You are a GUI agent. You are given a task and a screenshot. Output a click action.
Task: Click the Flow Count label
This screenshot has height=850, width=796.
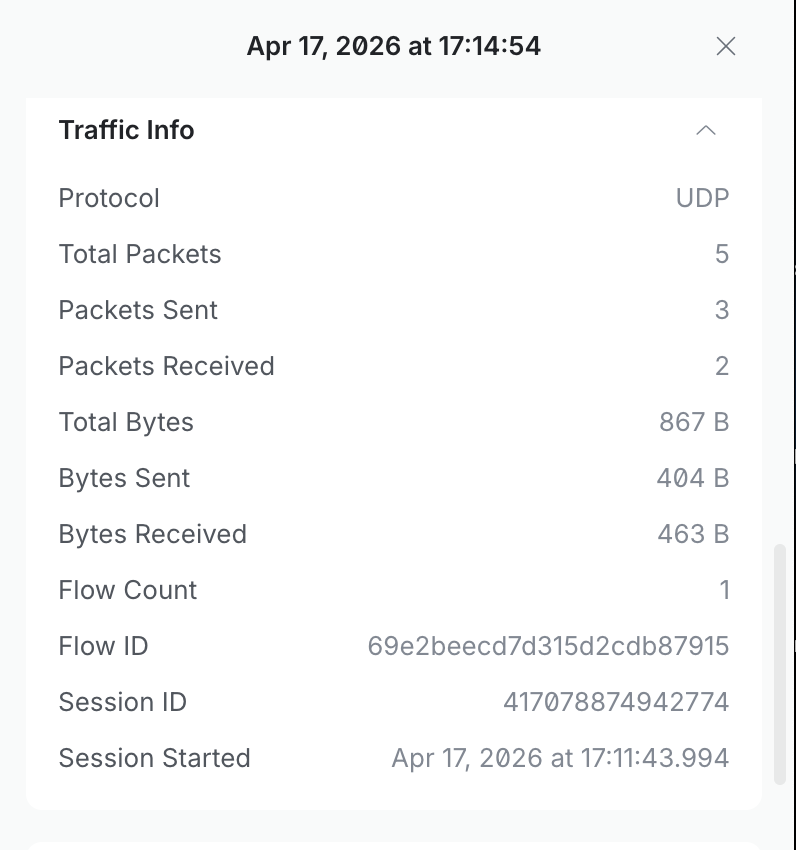pyautogui.click(x=128, y=590)
